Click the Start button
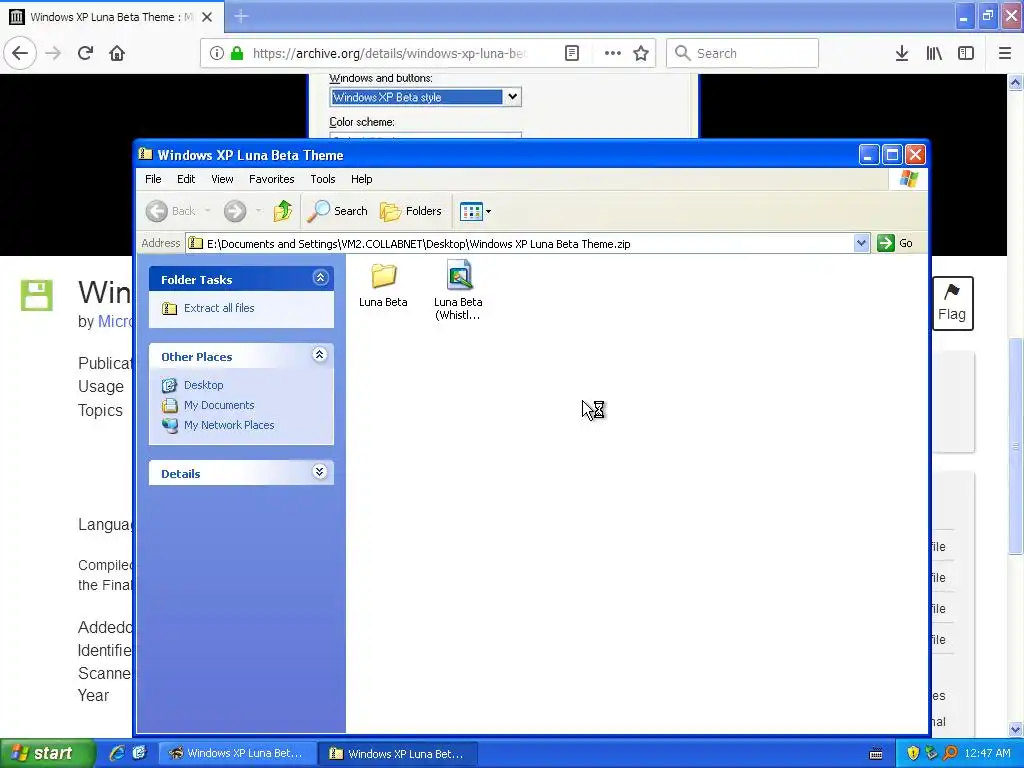Viewport: 1024px width, 768px height. [47, 754]
